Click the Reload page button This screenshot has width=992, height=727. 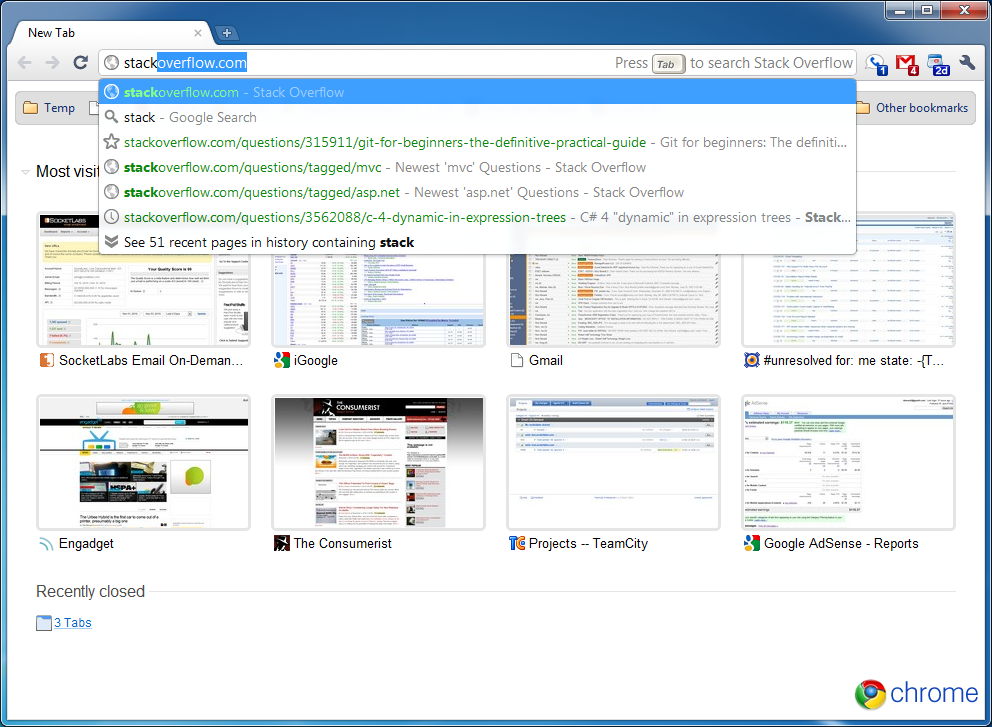(x=81, y=63)
